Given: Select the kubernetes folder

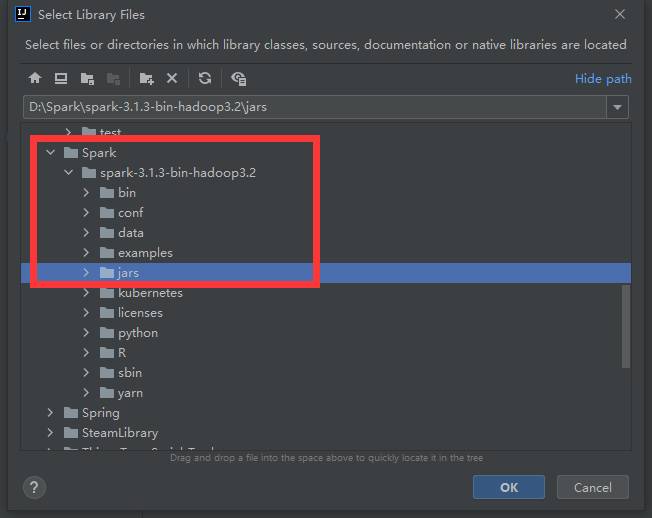Looking at the screenshot, I should pos(141,293).
